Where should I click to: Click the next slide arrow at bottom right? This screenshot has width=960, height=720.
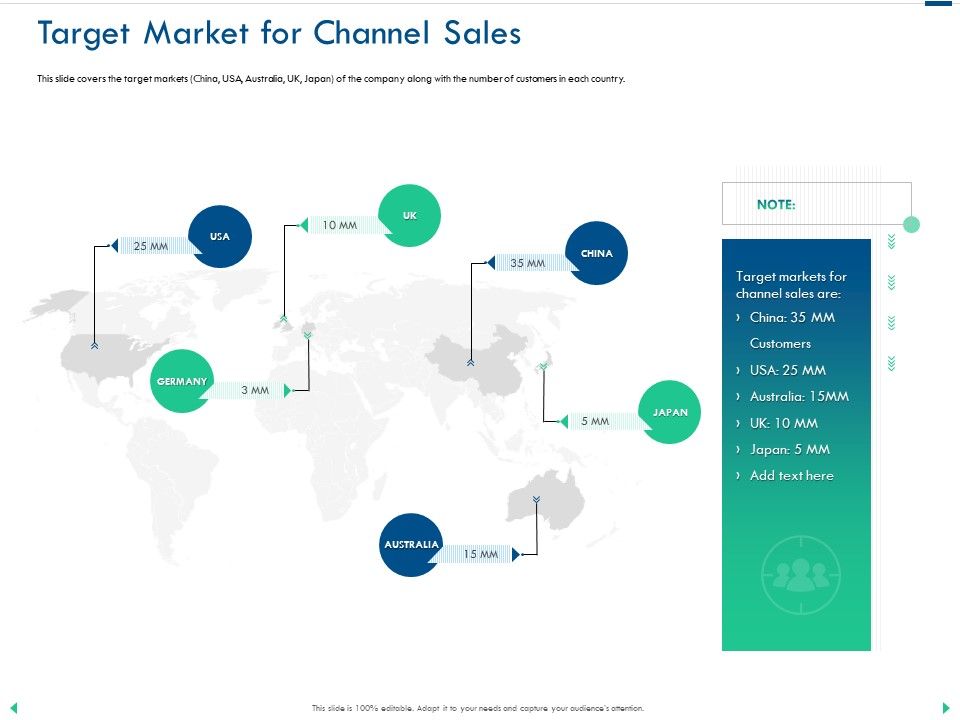946,708
